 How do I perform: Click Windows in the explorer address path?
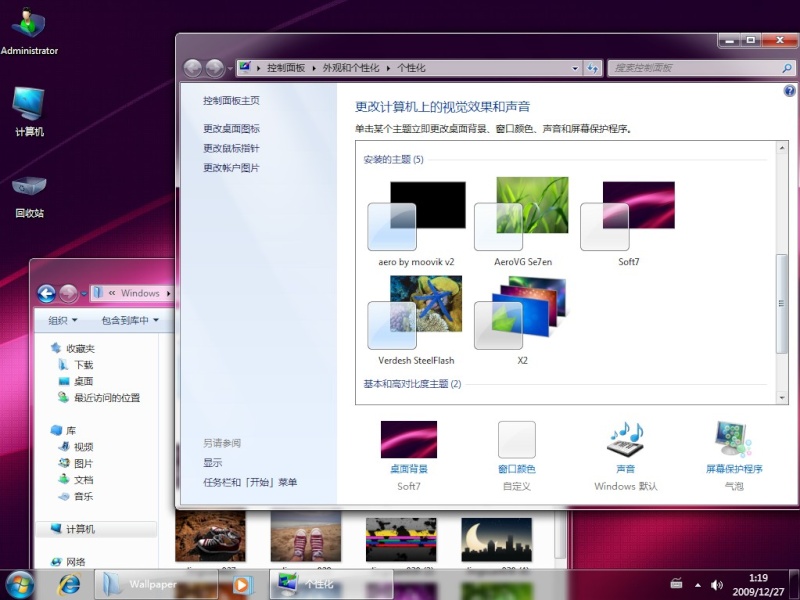[x=140, y=293]
